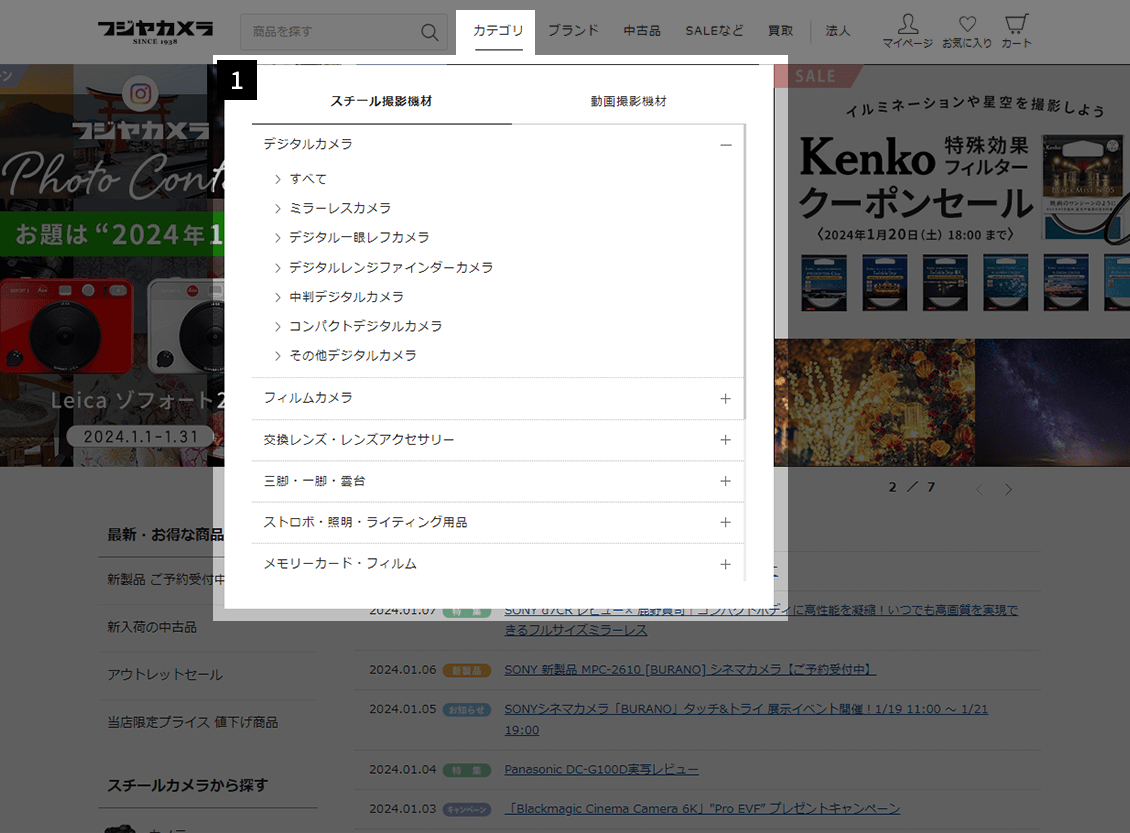Go to next banner slide arrow
The width and height of the screenshot is (1130, 833).
click(x=1008, y=489)
